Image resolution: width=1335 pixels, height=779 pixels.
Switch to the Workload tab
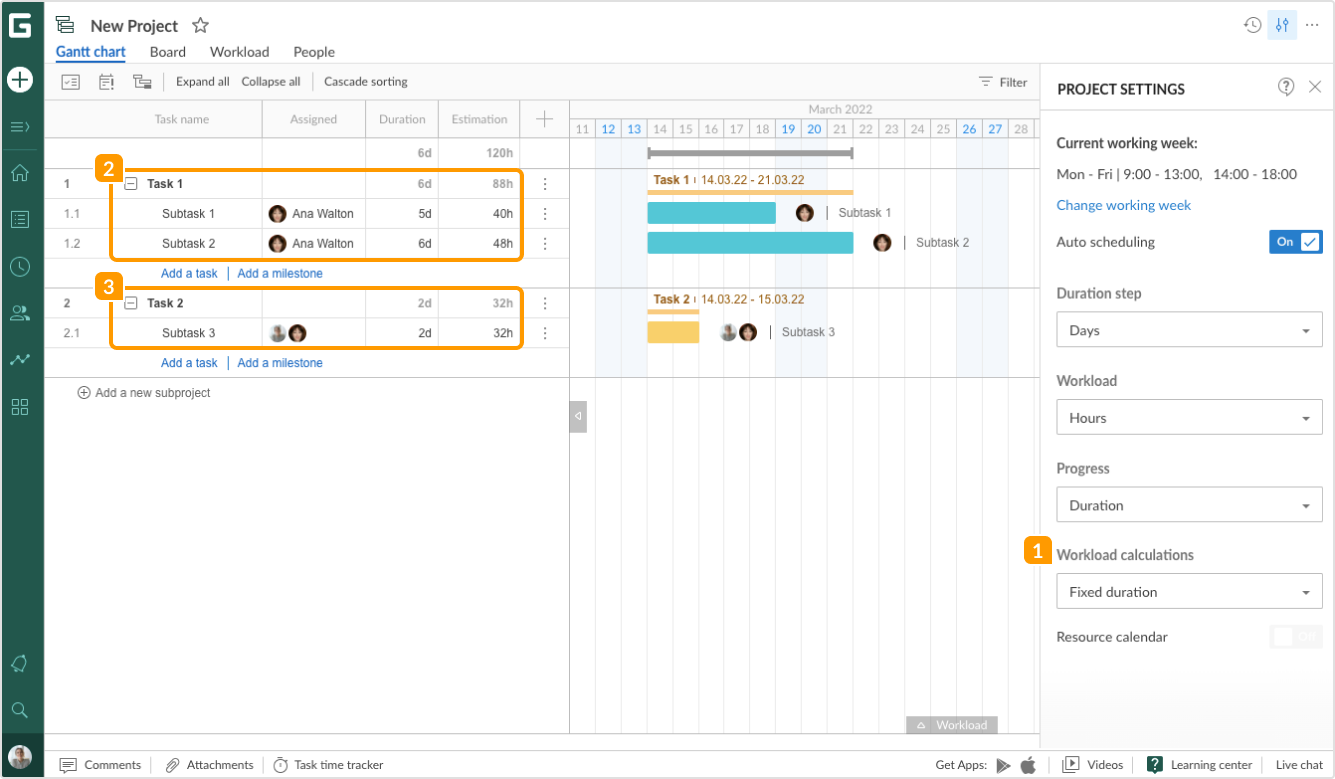(x=239, y=52)
